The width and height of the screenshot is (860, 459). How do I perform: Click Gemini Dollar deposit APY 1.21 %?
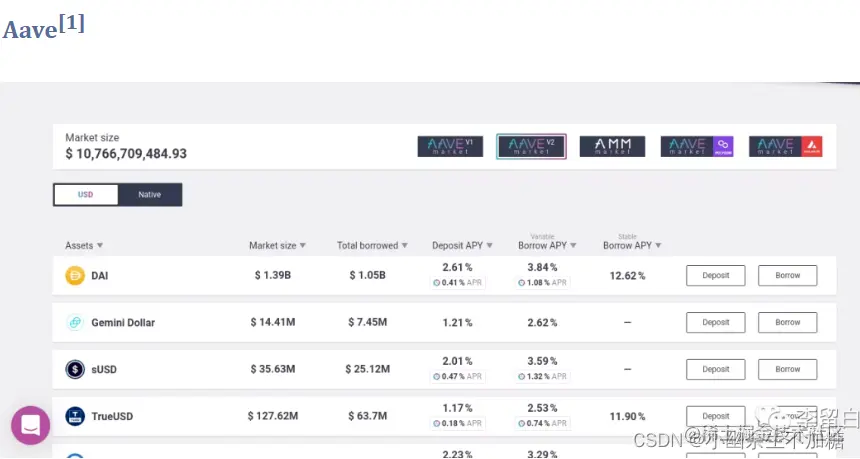click(x=457, y=323)
